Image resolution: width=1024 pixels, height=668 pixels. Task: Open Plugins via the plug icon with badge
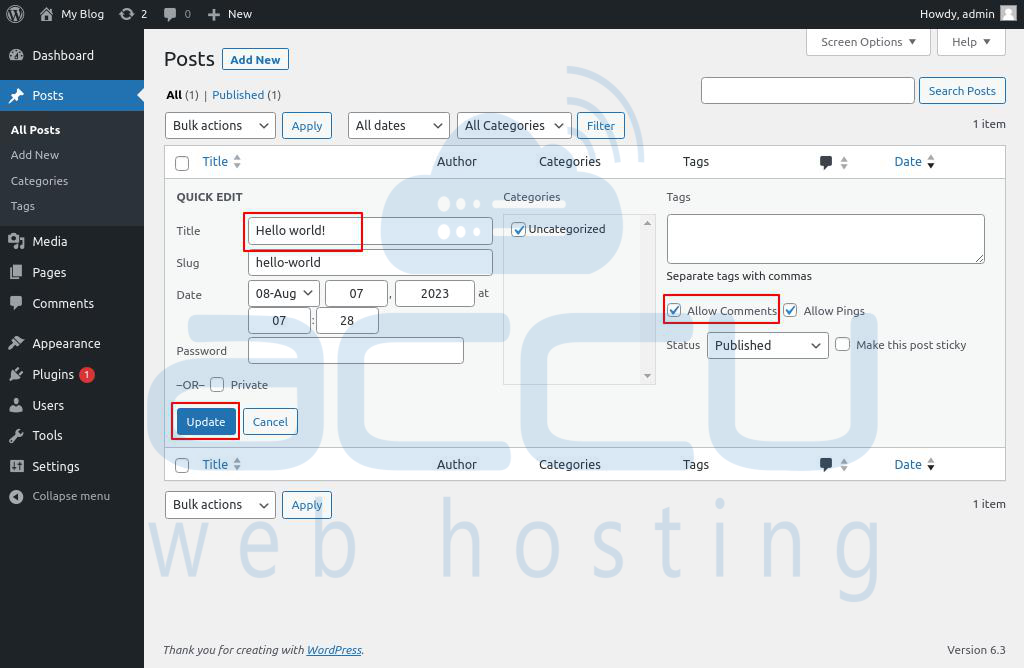point(16,374)
